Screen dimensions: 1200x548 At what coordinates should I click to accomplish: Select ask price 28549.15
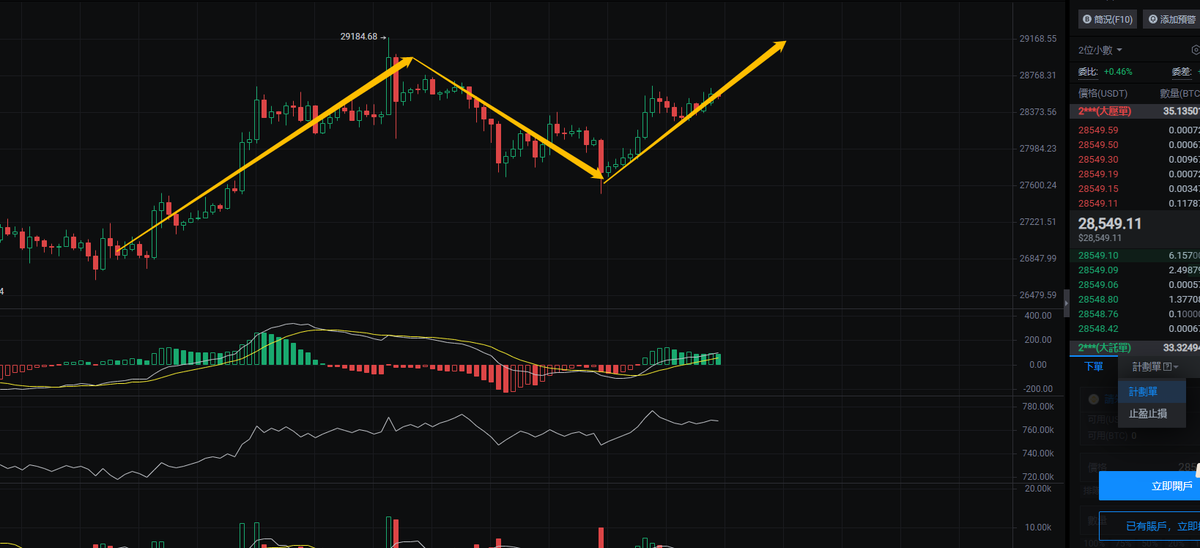1098,189
